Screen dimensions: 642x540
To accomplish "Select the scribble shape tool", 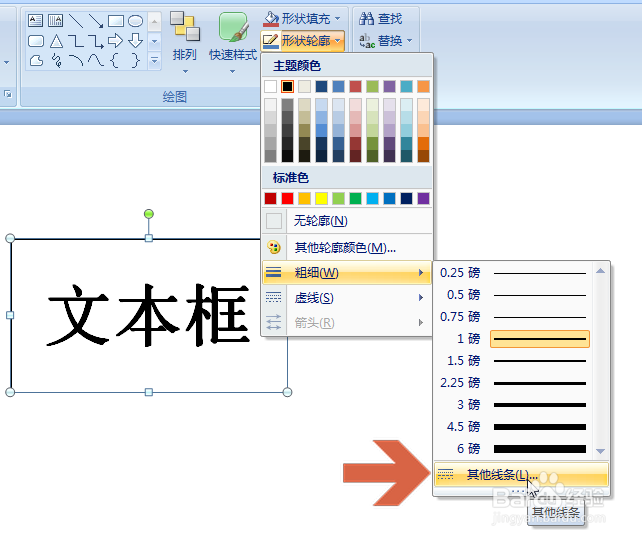I will click(x=57, y=61).
